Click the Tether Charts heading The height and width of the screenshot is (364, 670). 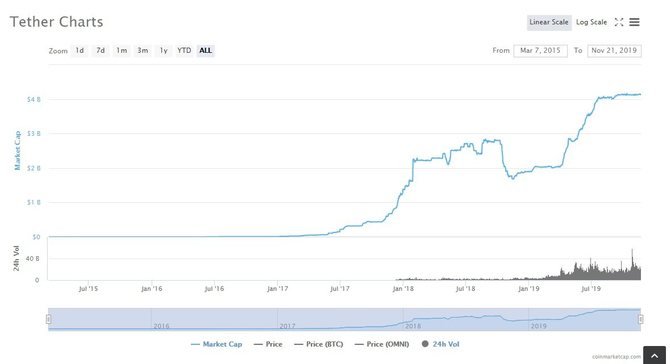point(56,22)
